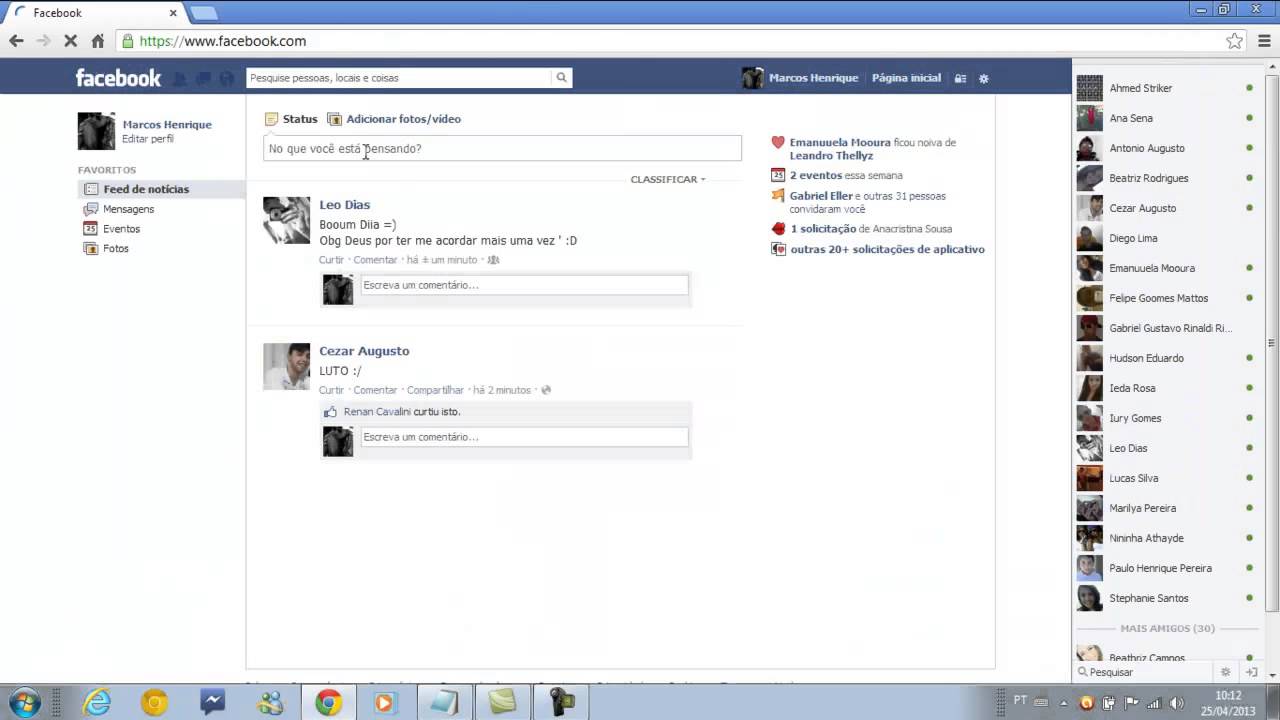Click the add photos/video icon
The image size is (1280, 720).
pyautogui.click(x=334, y=119)
